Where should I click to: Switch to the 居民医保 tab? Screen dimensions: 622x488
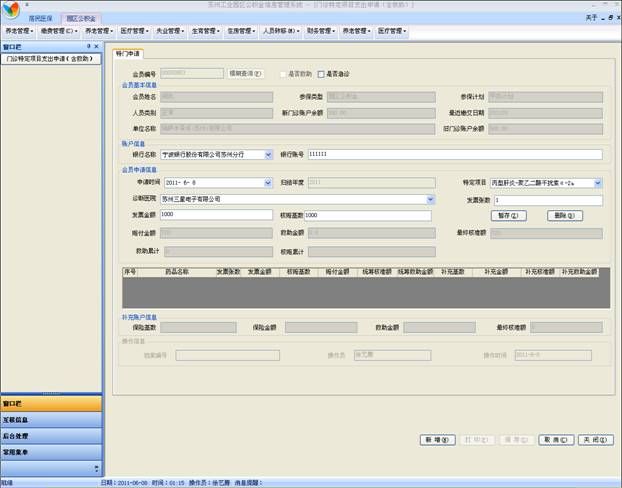click(40, 19)
